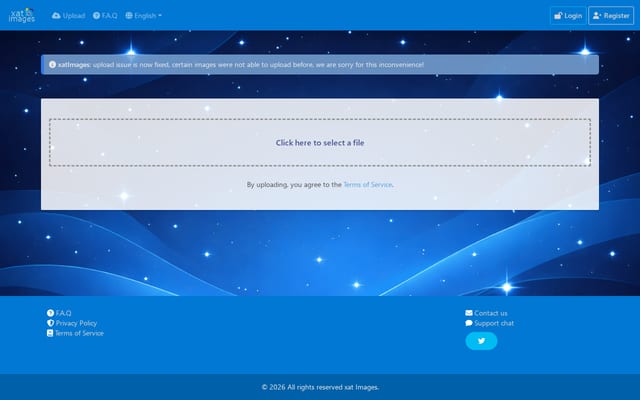Screen dimensions: 640x400
Task: Click the envelope icon beside Contact us
Action: point(469,313)
